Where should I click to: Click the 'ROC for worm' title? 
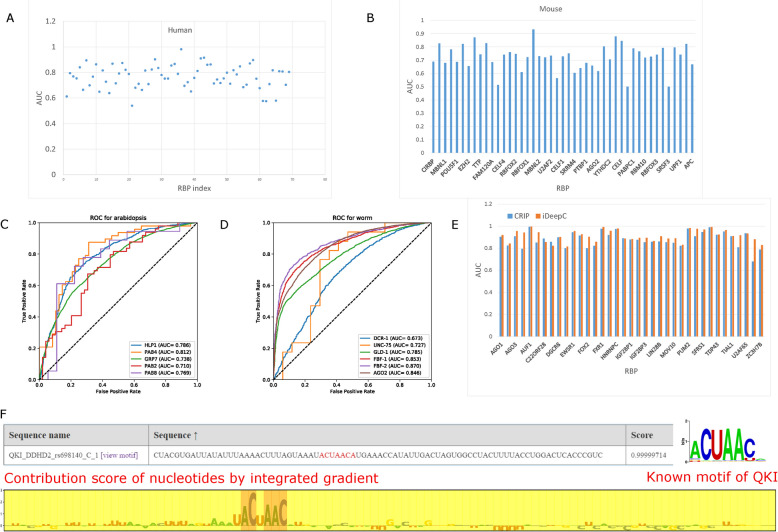coord(352,217)
